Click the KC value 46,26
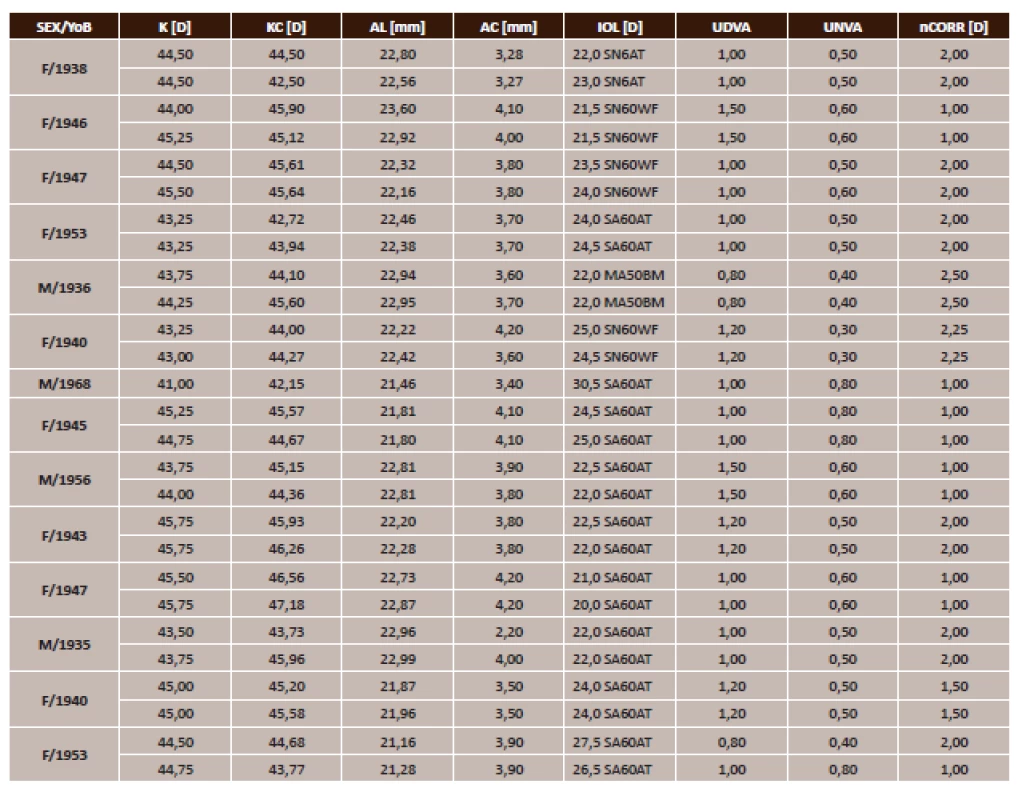 [286, 548]
